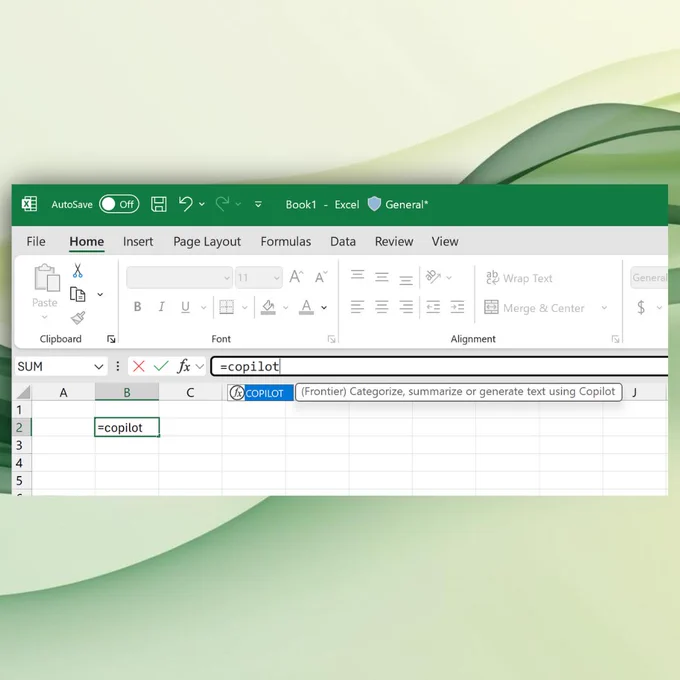Open the File tab
The height and width of the screenshot is (680, 680).
[x=36, y=241]
